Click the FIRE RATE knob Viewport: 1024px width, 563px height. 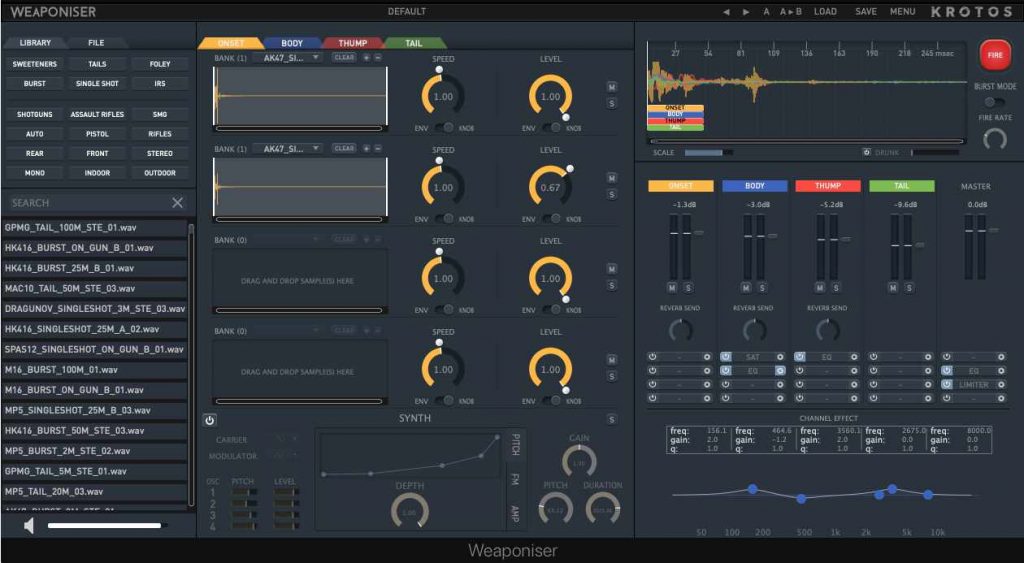994,139
